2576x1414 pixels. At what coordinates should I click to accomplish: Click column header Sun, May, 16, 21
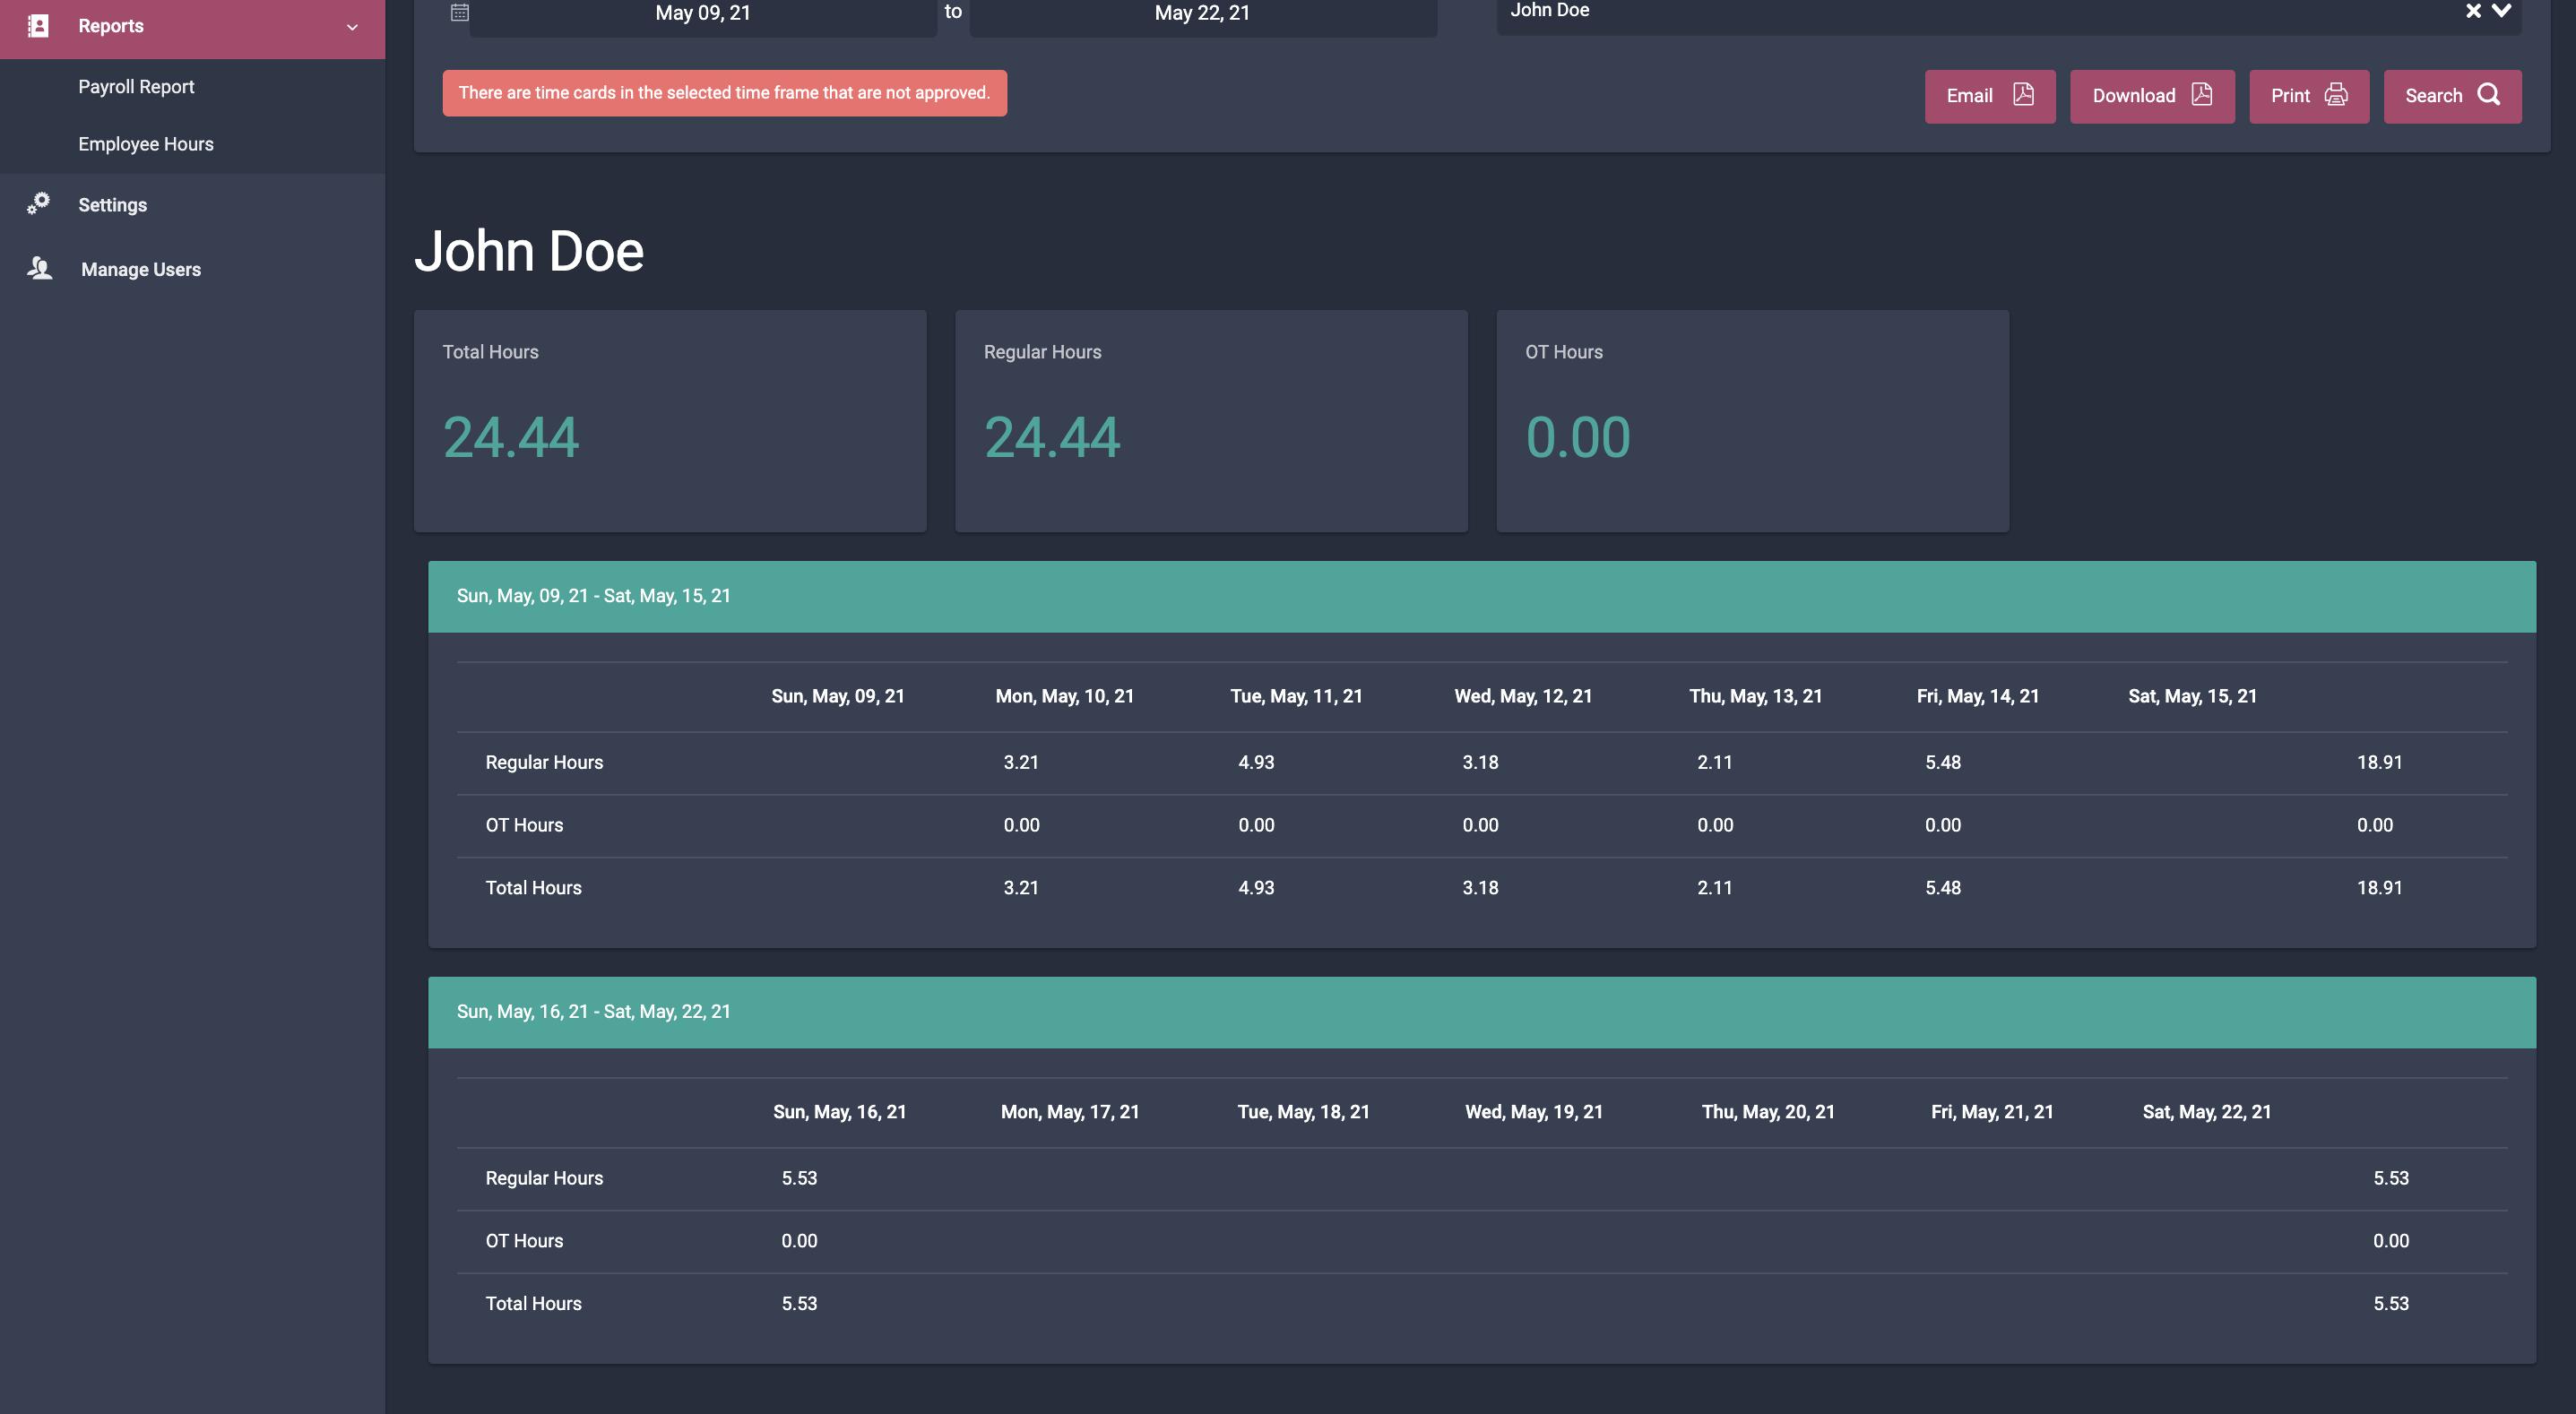[840, 1112]
